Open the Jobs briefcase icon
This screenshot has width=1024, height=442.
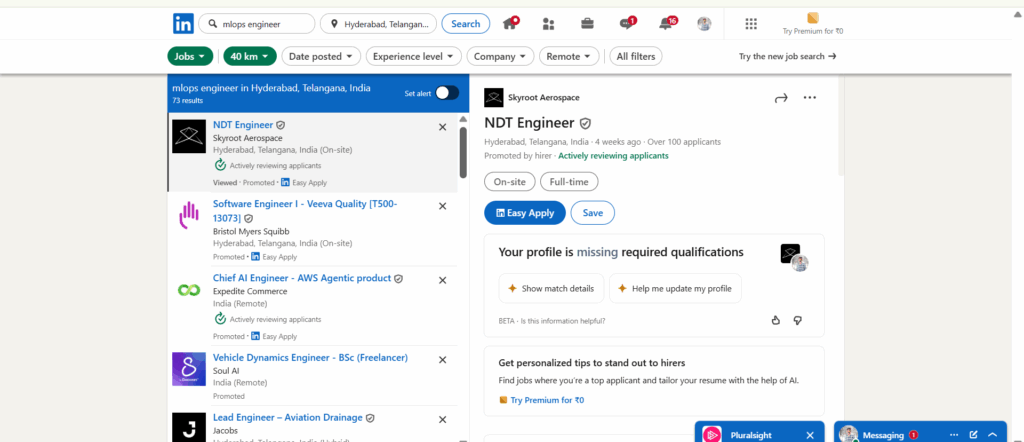(x=587, y=23)
